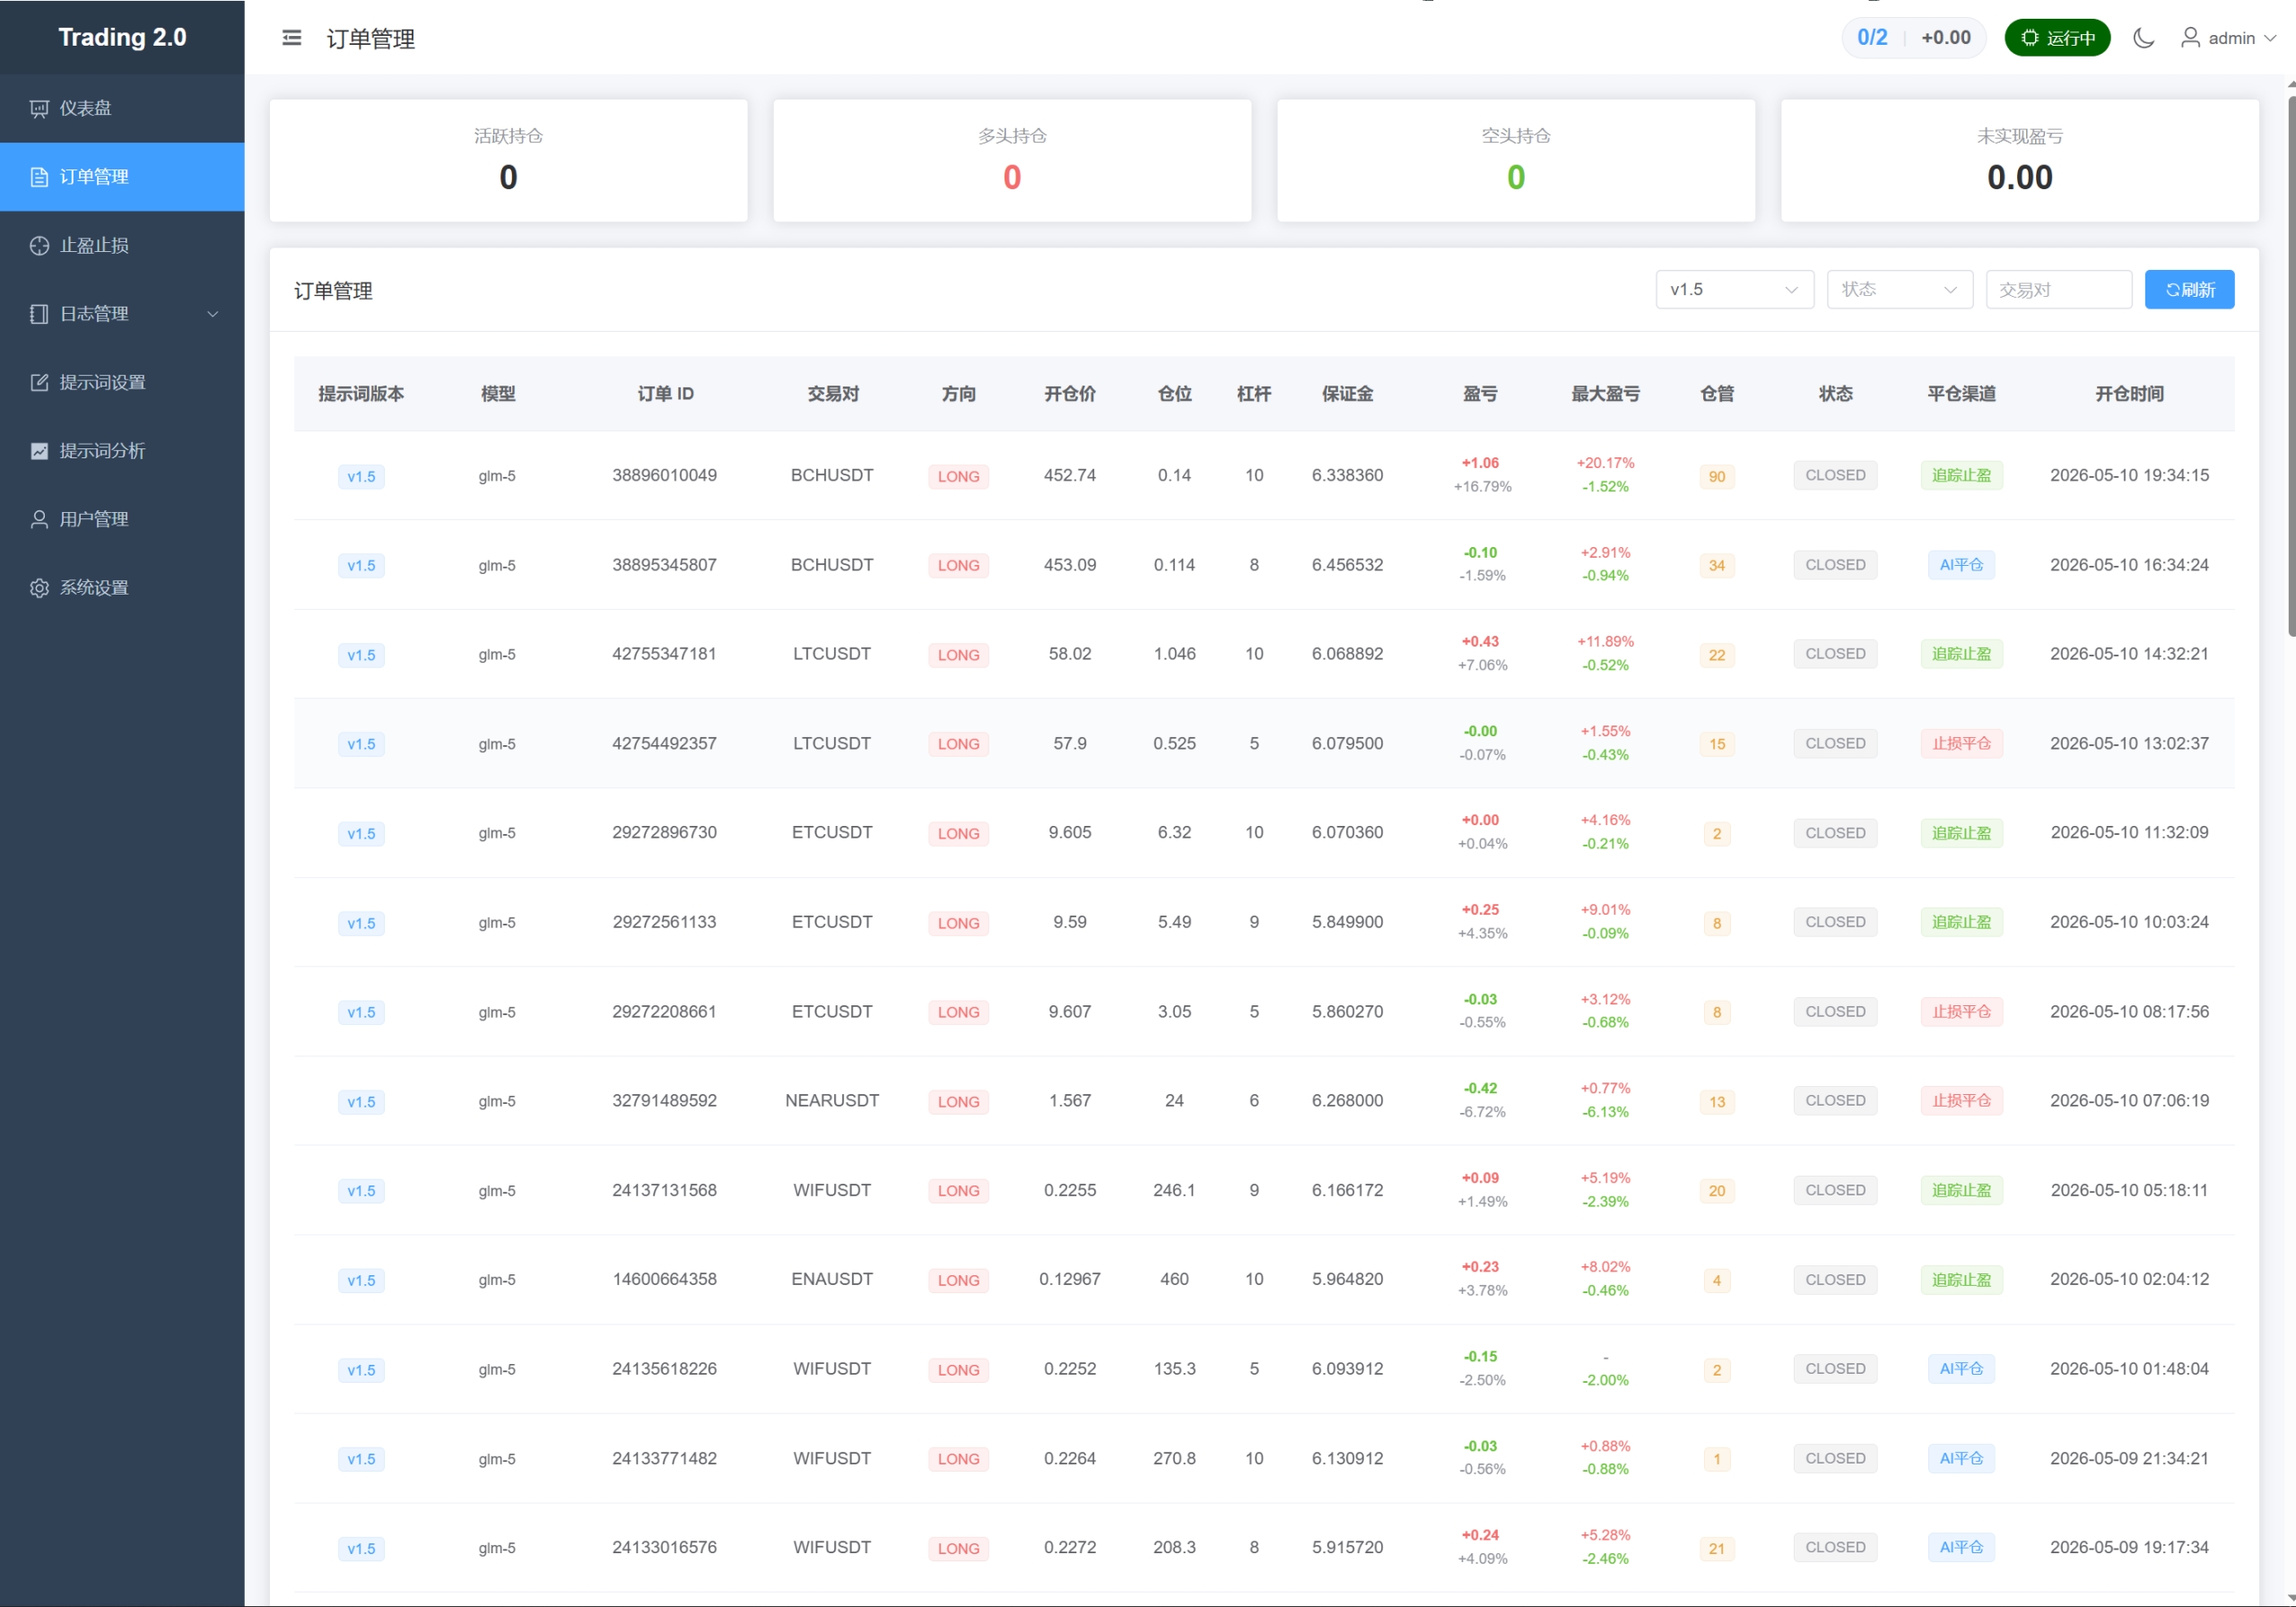
Task: Open the v1.5 version dropdown
Action: [1734, 290]
